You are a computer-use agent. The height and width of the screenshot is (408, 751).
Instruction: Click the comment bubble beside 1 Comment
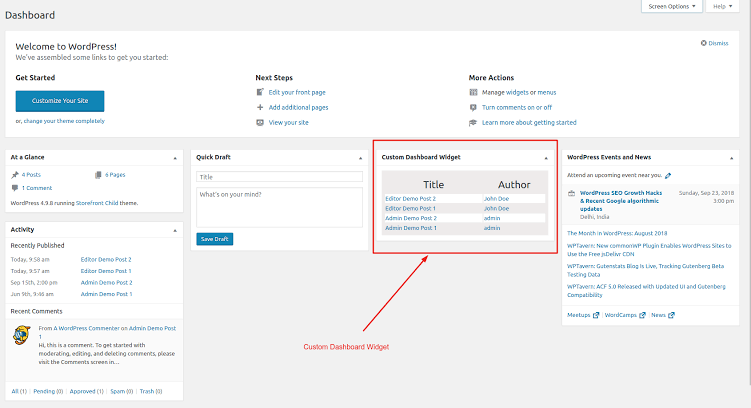pyautogui.click(x=15, y=188)
